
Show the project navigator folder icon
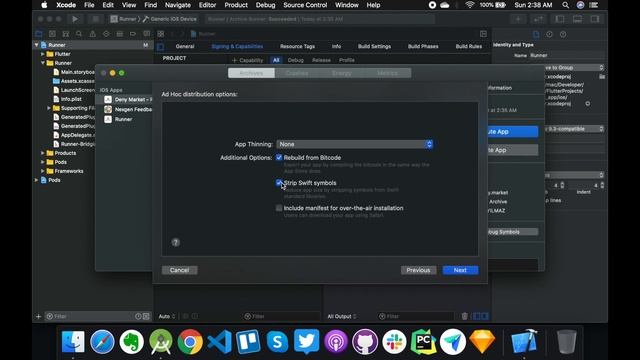tap(39, 34)
